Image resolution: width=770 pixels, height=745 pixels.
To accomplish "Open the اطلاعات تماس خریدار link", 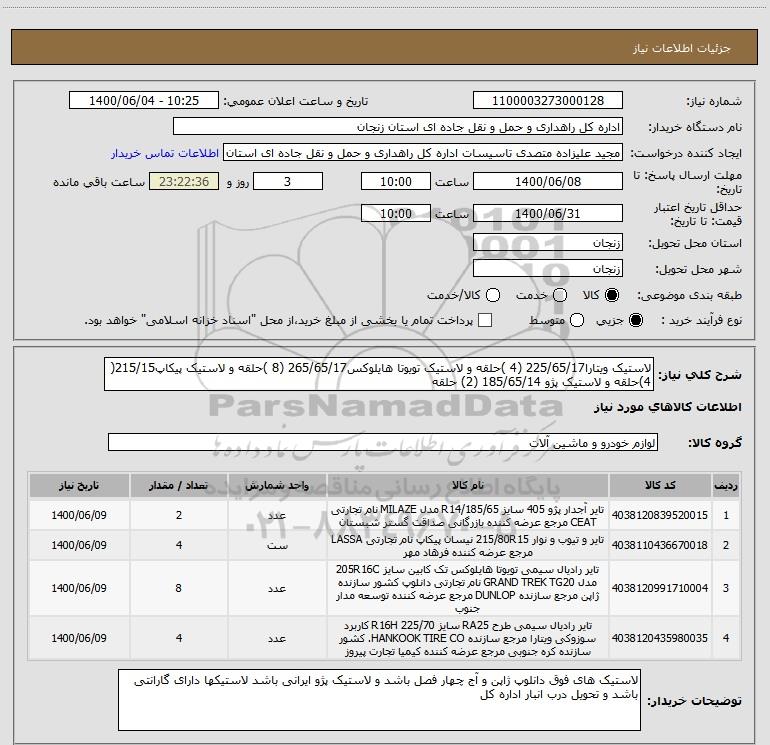I will coord(165,153).
